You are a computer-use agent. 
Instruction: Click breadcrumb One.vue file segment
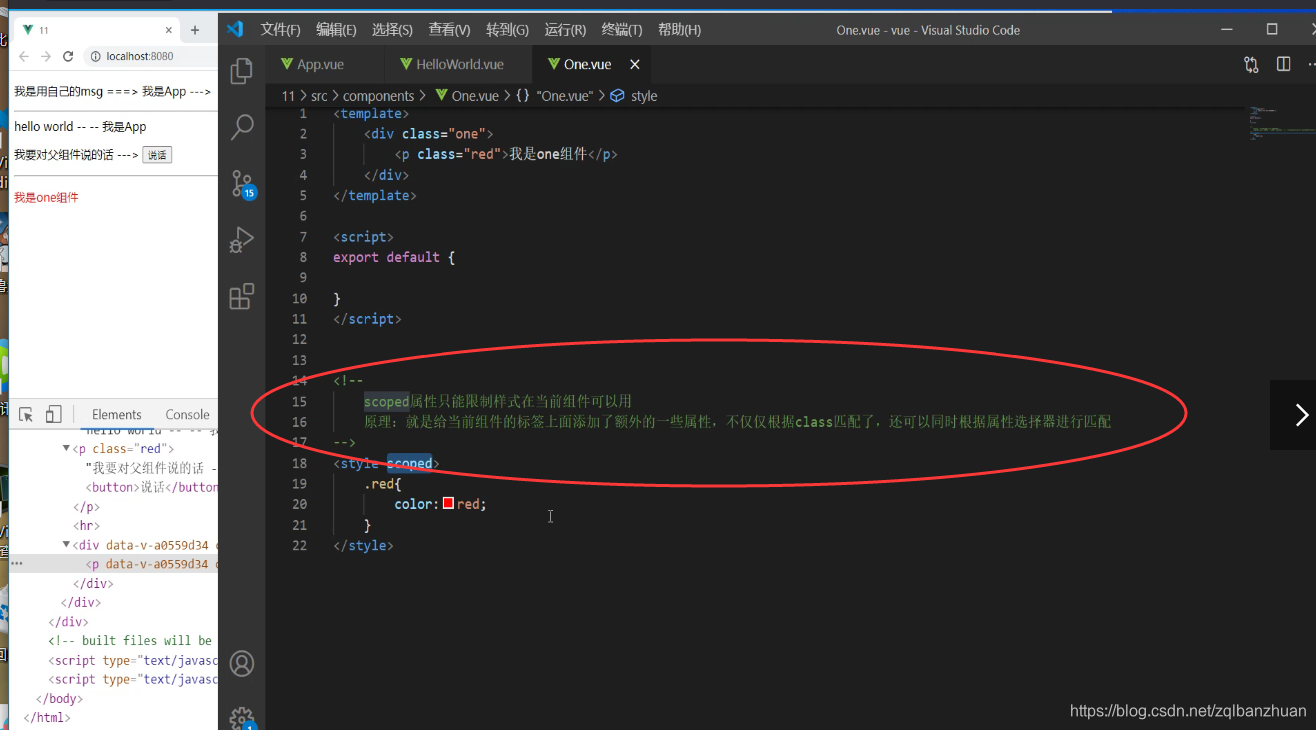pyautogui.click(x=467, y=96)
